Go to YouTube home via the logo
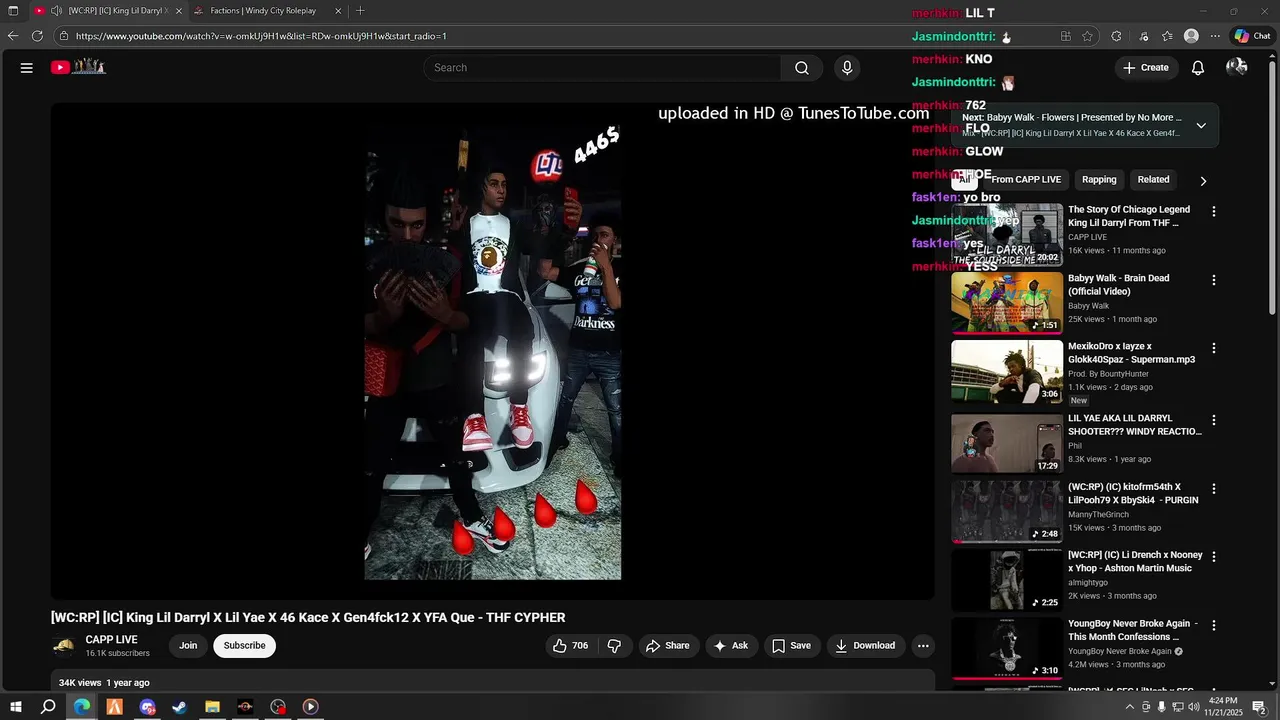The width and height of the screenshot is (1280, 720). pos(79,67)
